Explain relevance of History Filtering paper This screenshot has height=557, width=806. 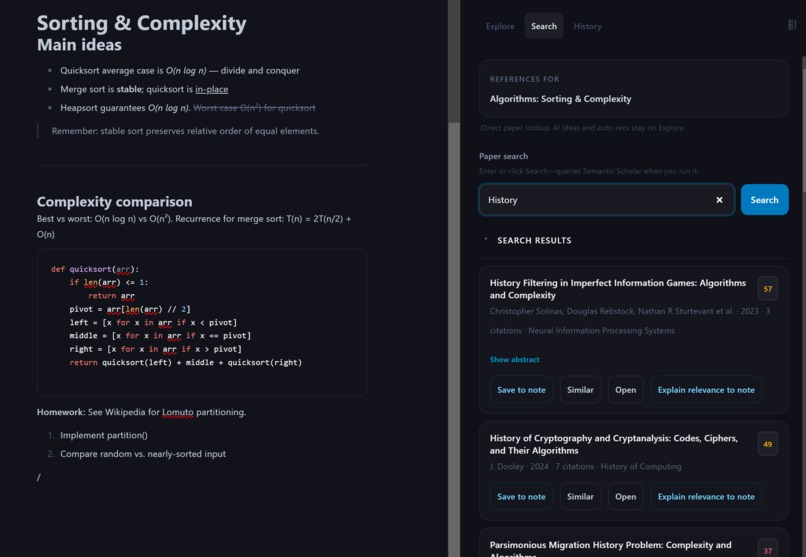click(x=706, y=389)
